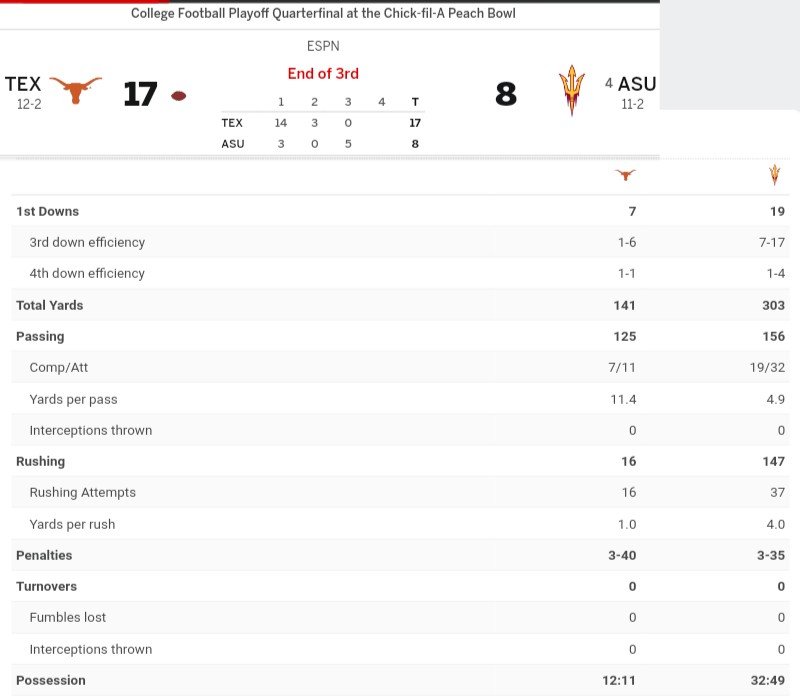Select the Possession stat row
The height and width of the screenshot is (699, 800).
[400, 680]
